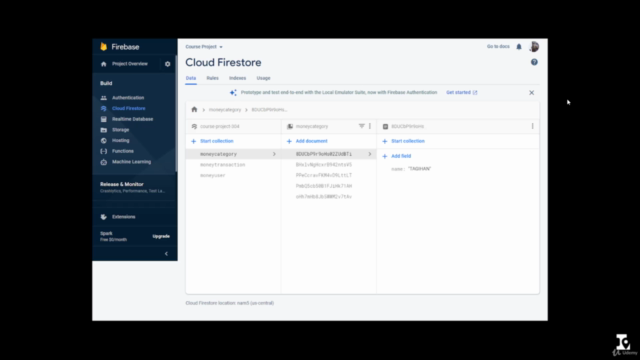This screenshot has height=360, width=640.
Task: Click the collection icon beside moneycategory header
Action: point(290,127)
